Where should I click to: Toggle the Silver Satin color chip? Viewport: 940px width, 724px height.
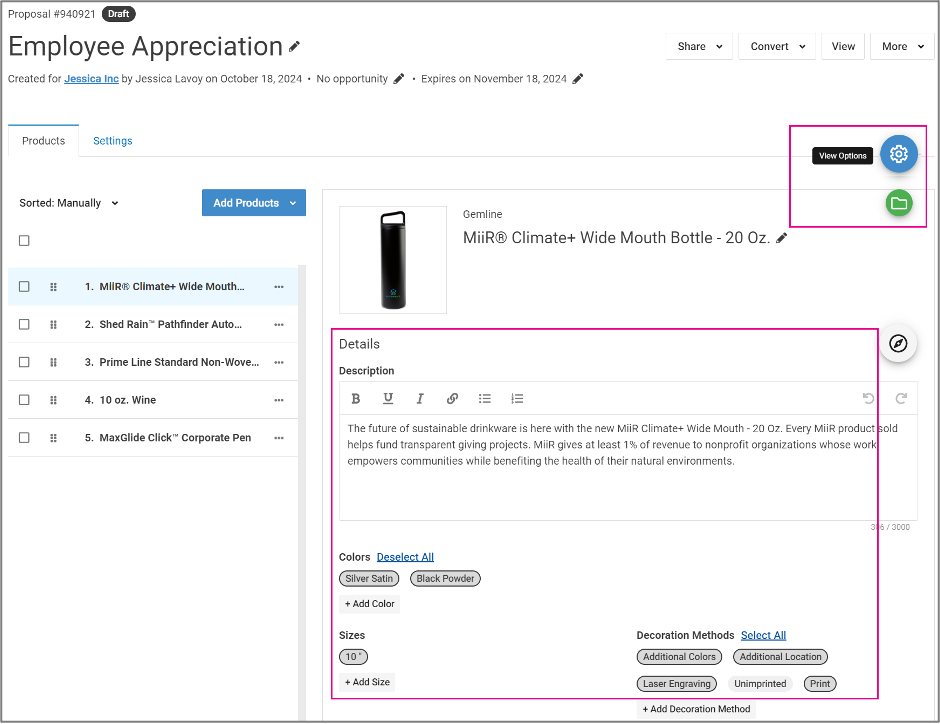369,579
